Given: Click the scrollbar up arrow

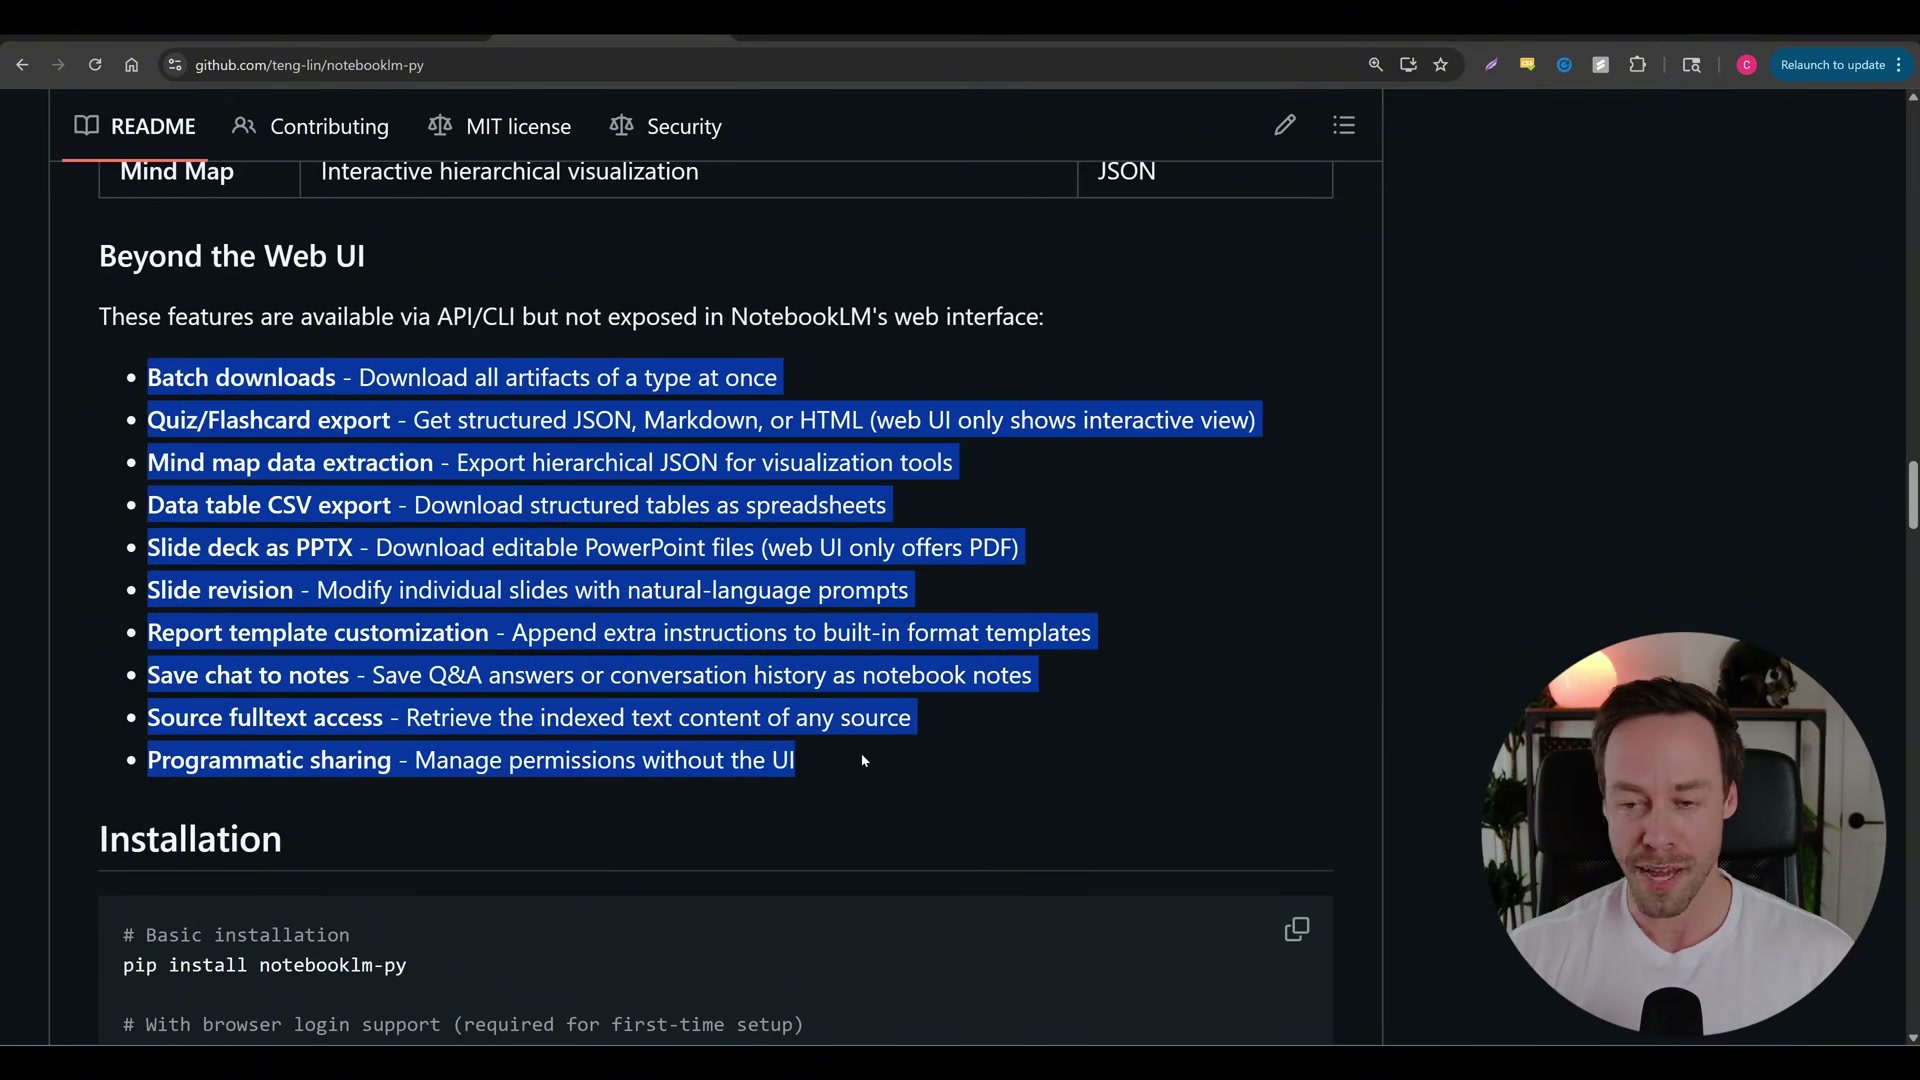Looking at the screenshot, I should point(1912,97).
